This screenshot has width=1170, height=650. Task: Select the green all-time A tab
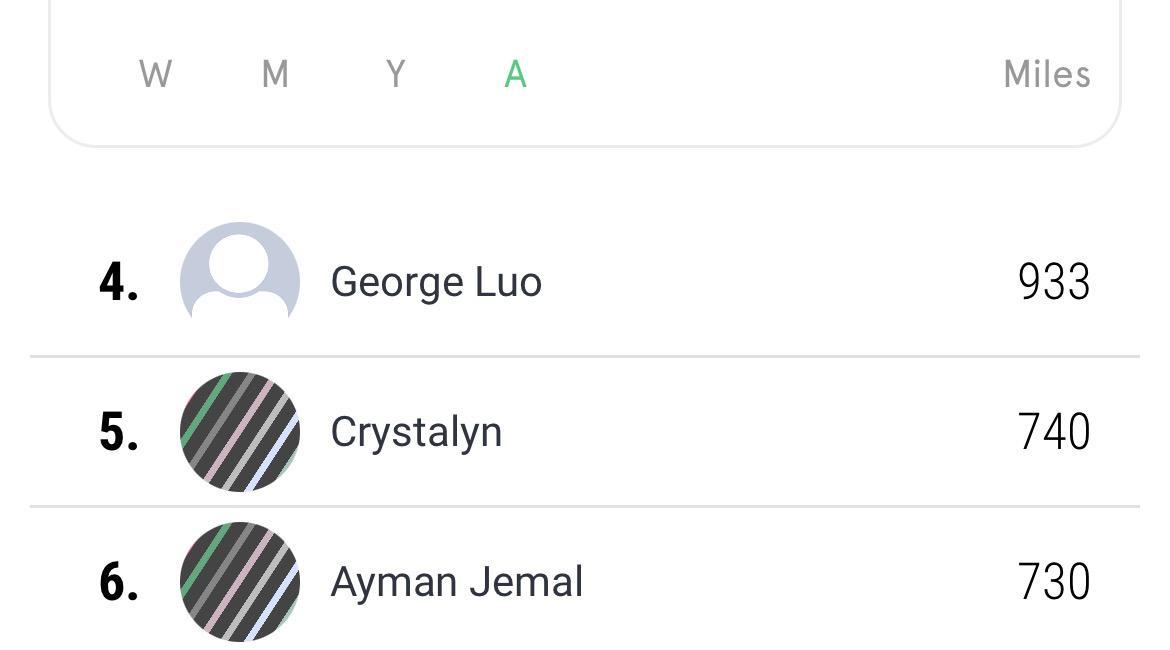[x=515, y=74]
